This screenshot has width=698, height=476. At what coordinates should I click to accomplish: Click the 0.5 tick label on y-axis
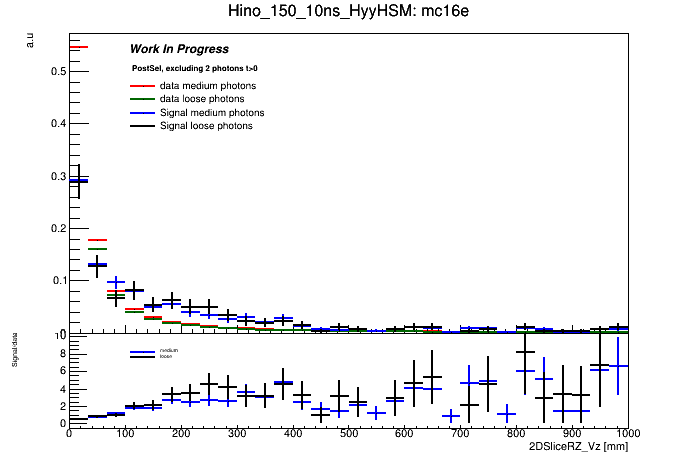(58, 72)
